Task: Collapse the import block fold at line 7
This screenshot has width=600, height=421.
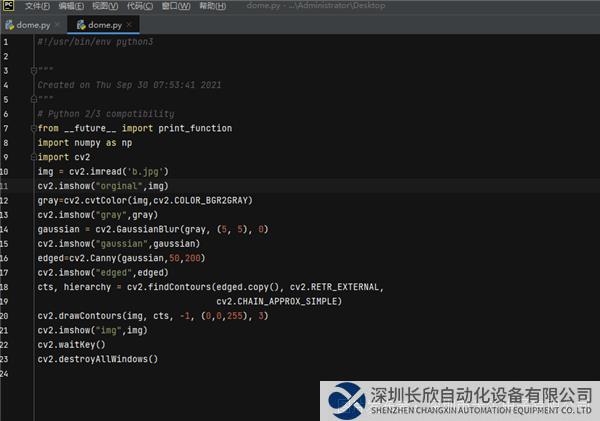Action: (32, 129)
